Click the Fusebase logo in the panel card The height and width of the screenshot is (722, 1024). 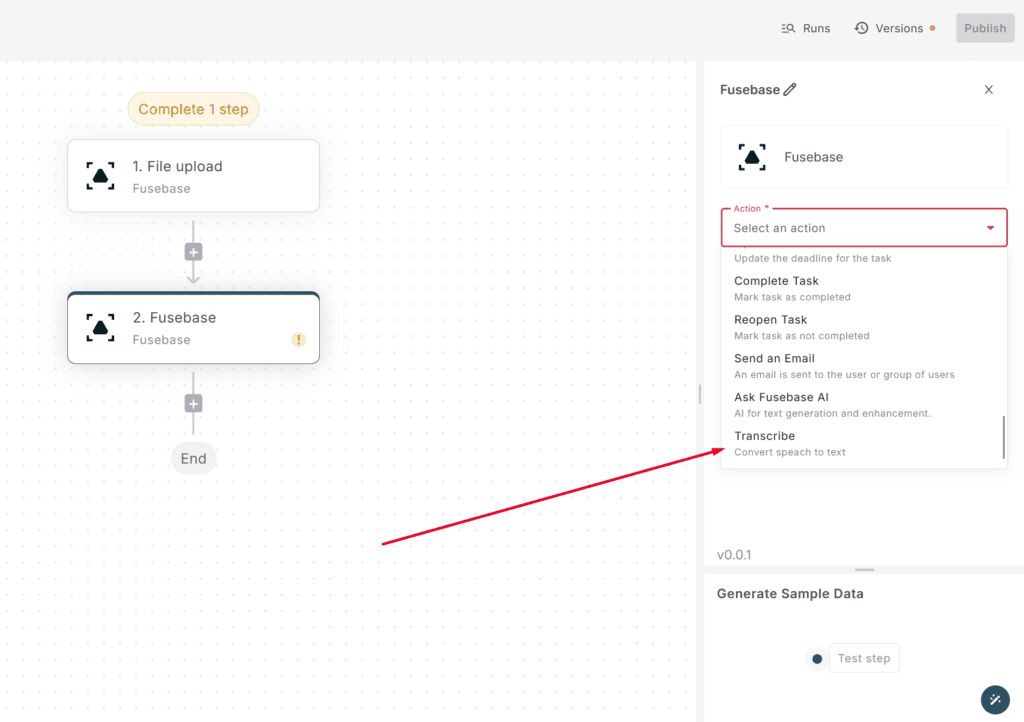pyautogui.click(x=752, y=157)
